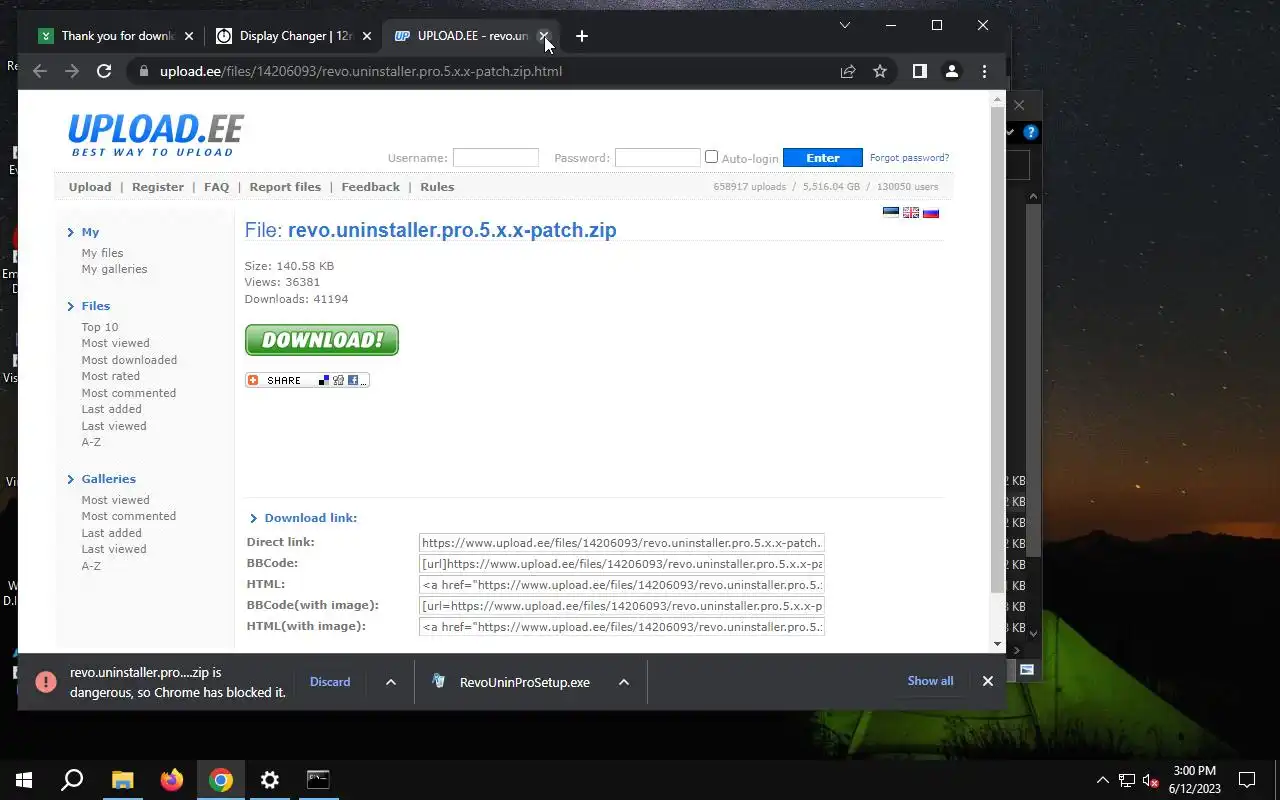Open the Rules menu item
The width and height of the screenshot is (1280, 800).
437,187
